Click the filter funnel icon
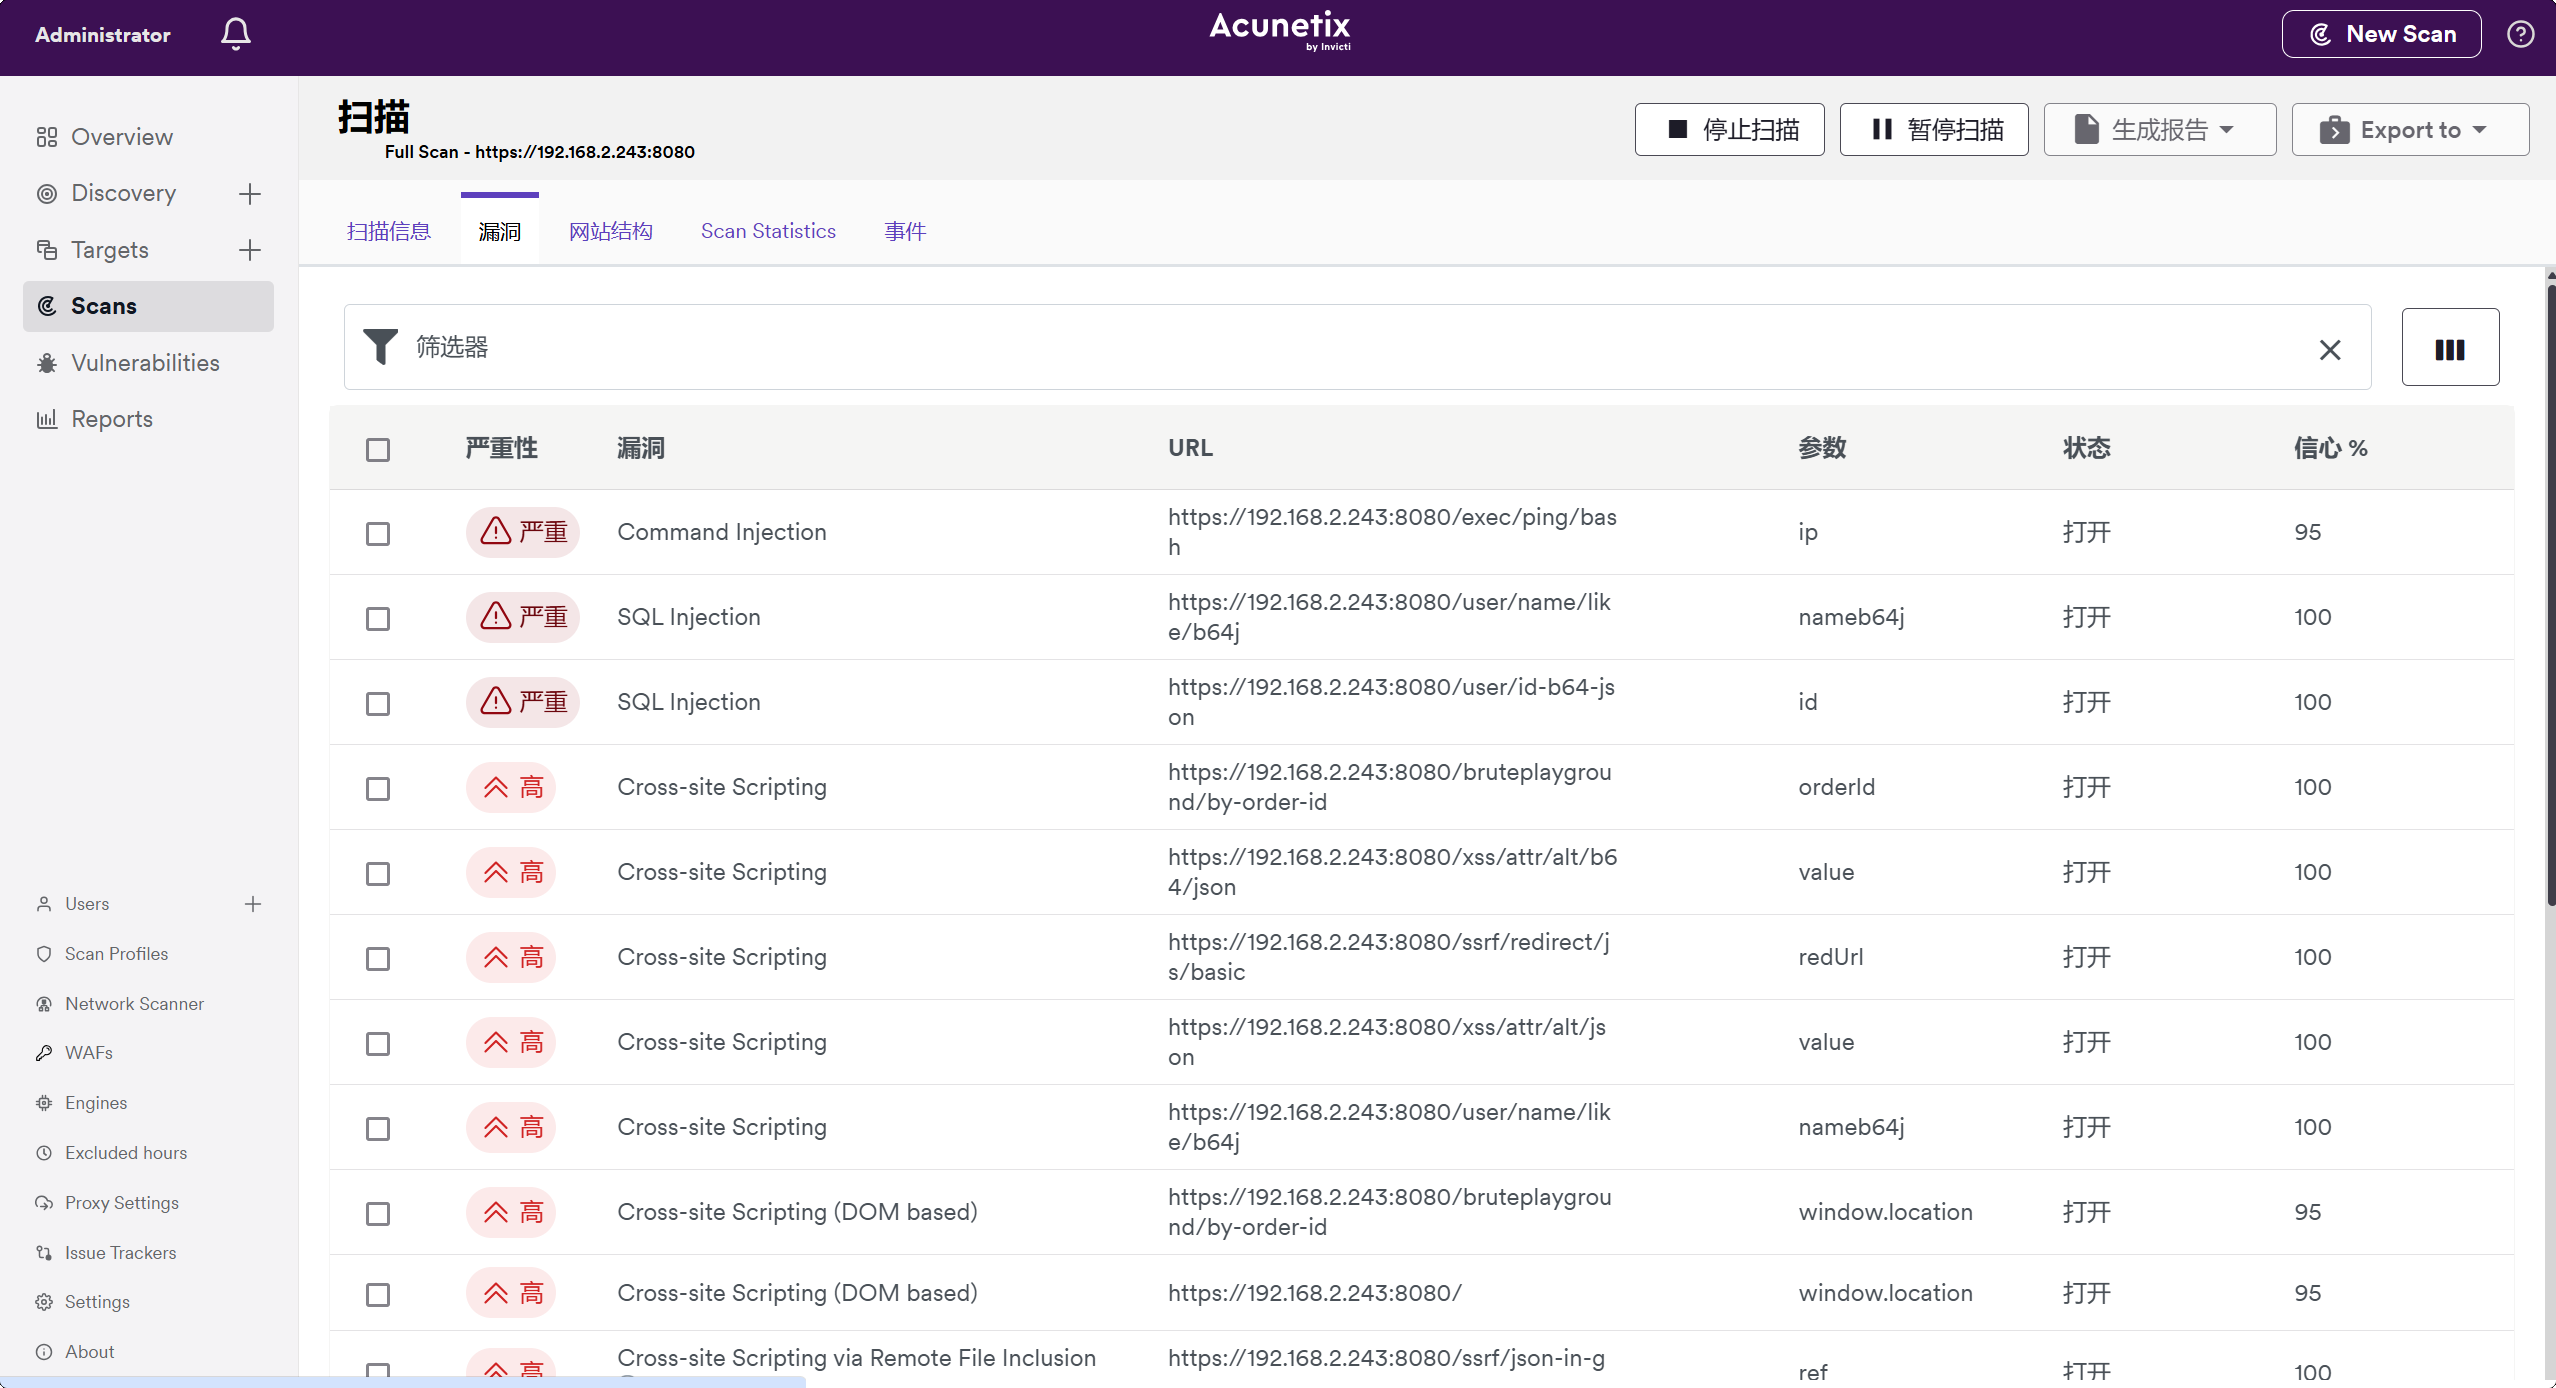 coord(380,347)
